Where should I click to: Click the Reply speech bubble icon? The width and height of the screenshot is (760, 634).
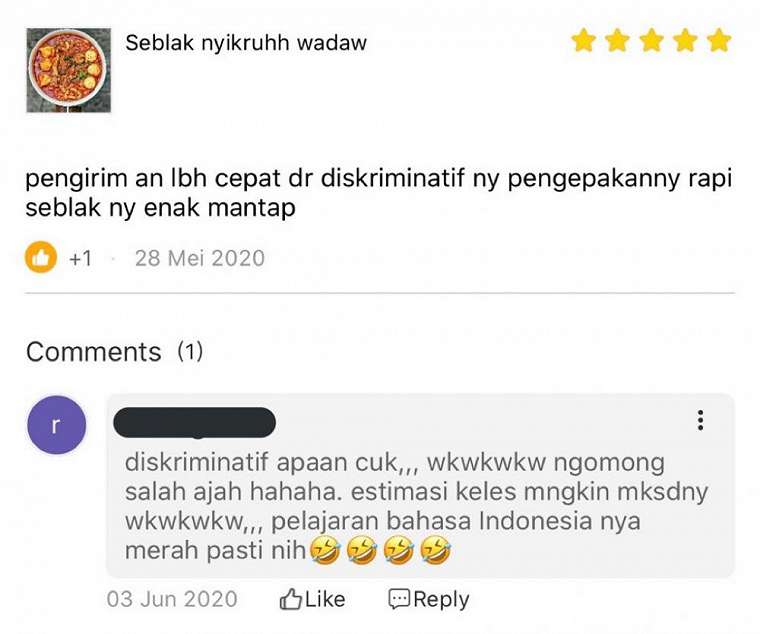pos(399,600)
